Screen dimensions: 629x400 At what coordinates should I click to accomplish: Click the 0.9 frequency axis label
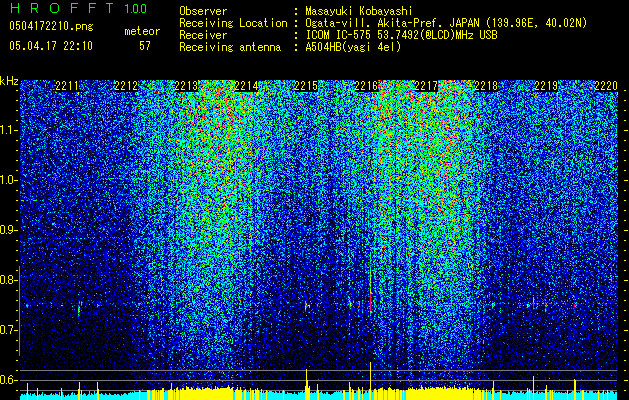(8, 230)
